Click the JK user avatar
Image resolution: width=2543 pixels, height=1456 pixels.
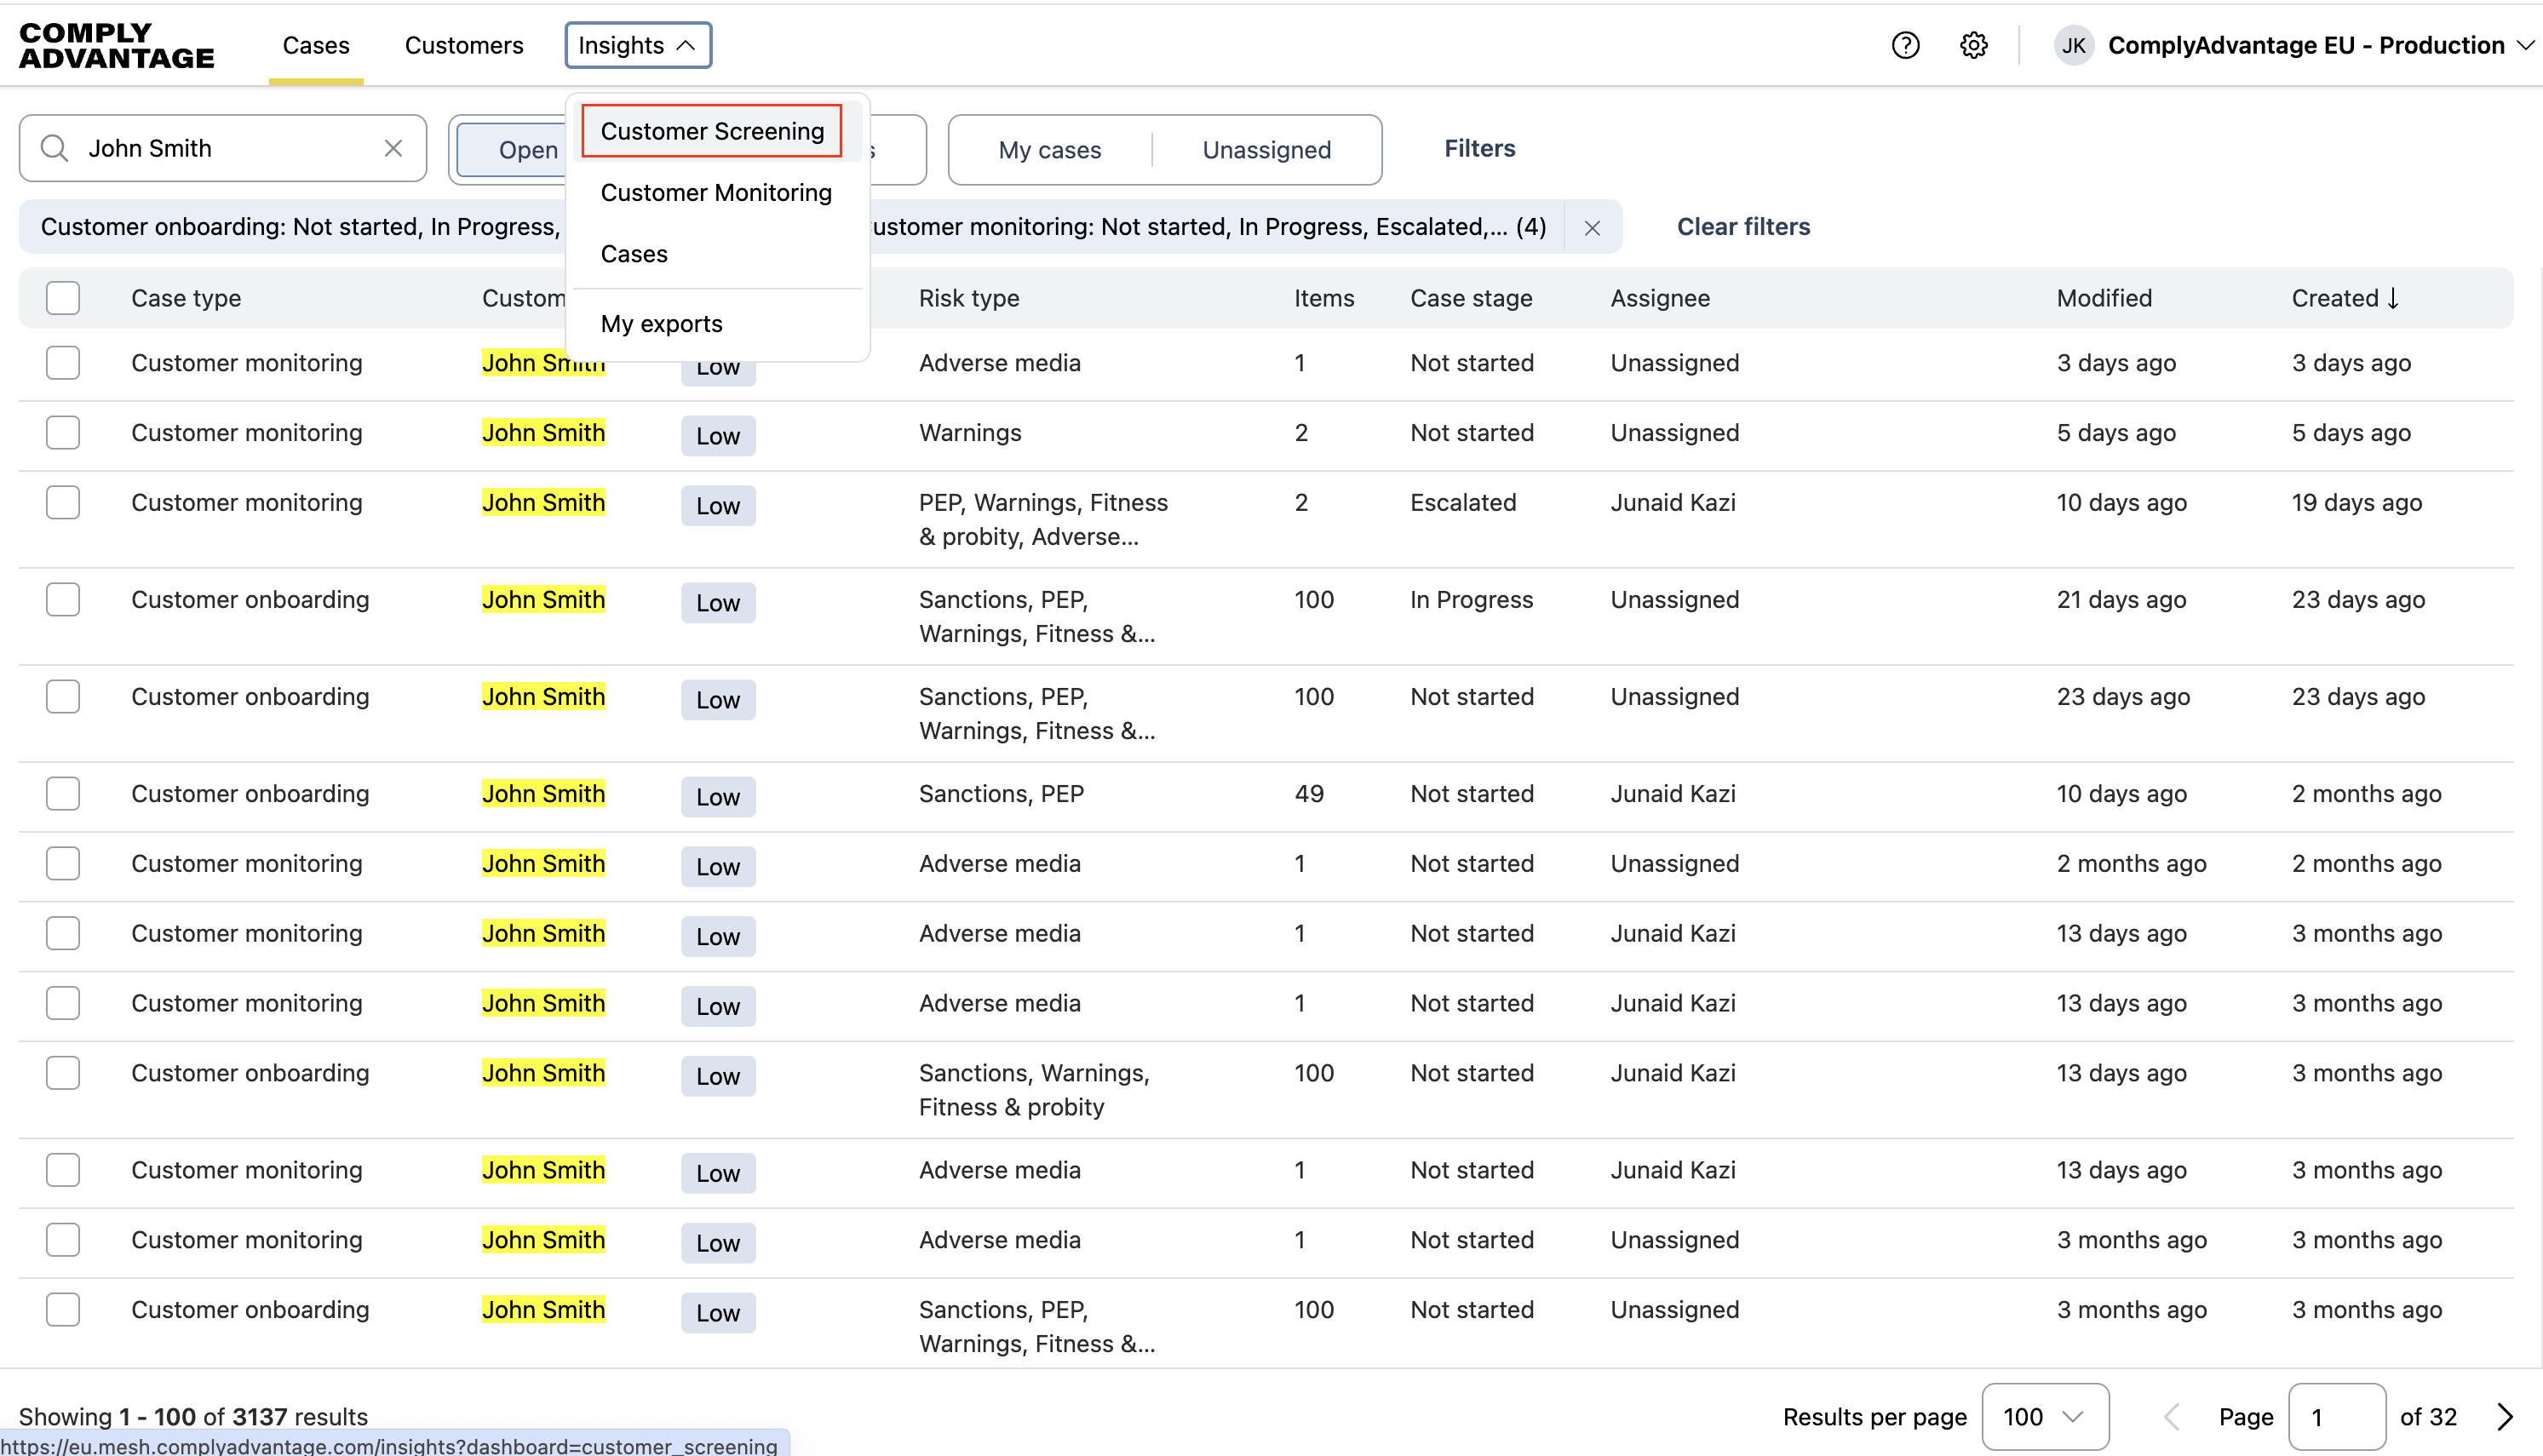2073,45
